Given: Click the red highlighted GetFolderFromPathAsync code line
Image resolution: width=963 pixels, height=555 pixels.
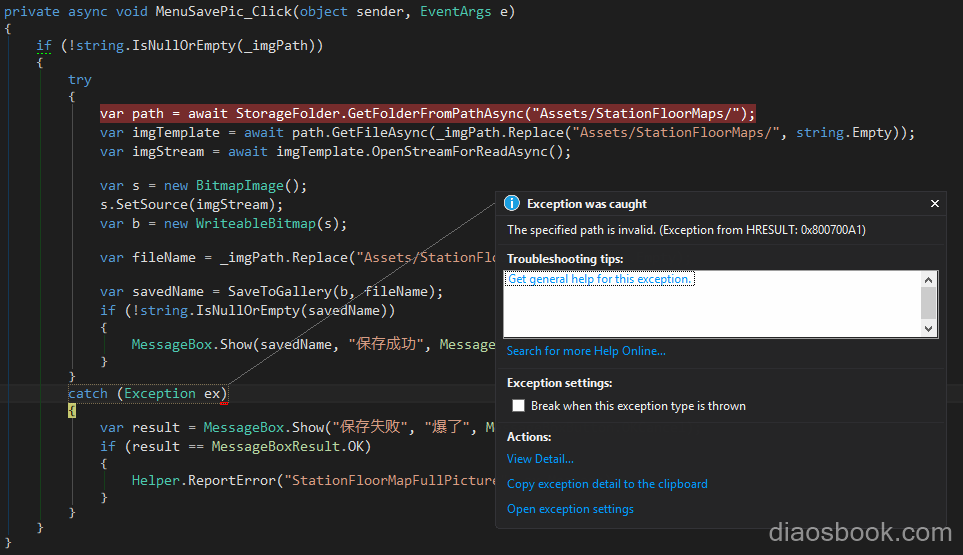Looking at the screenshot, I should click(427, 114).
